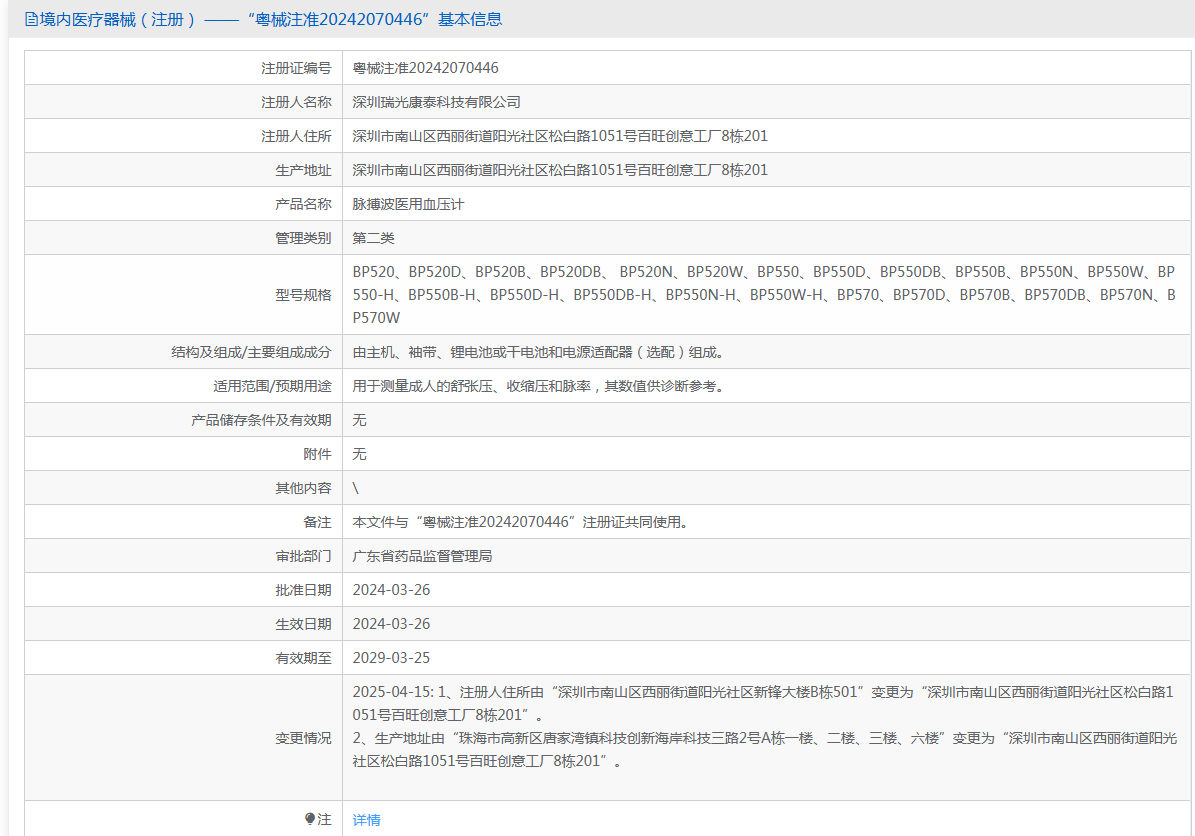Click the expiry date 2029-03-25
The image size is (1195, 836).
(391, 658)
